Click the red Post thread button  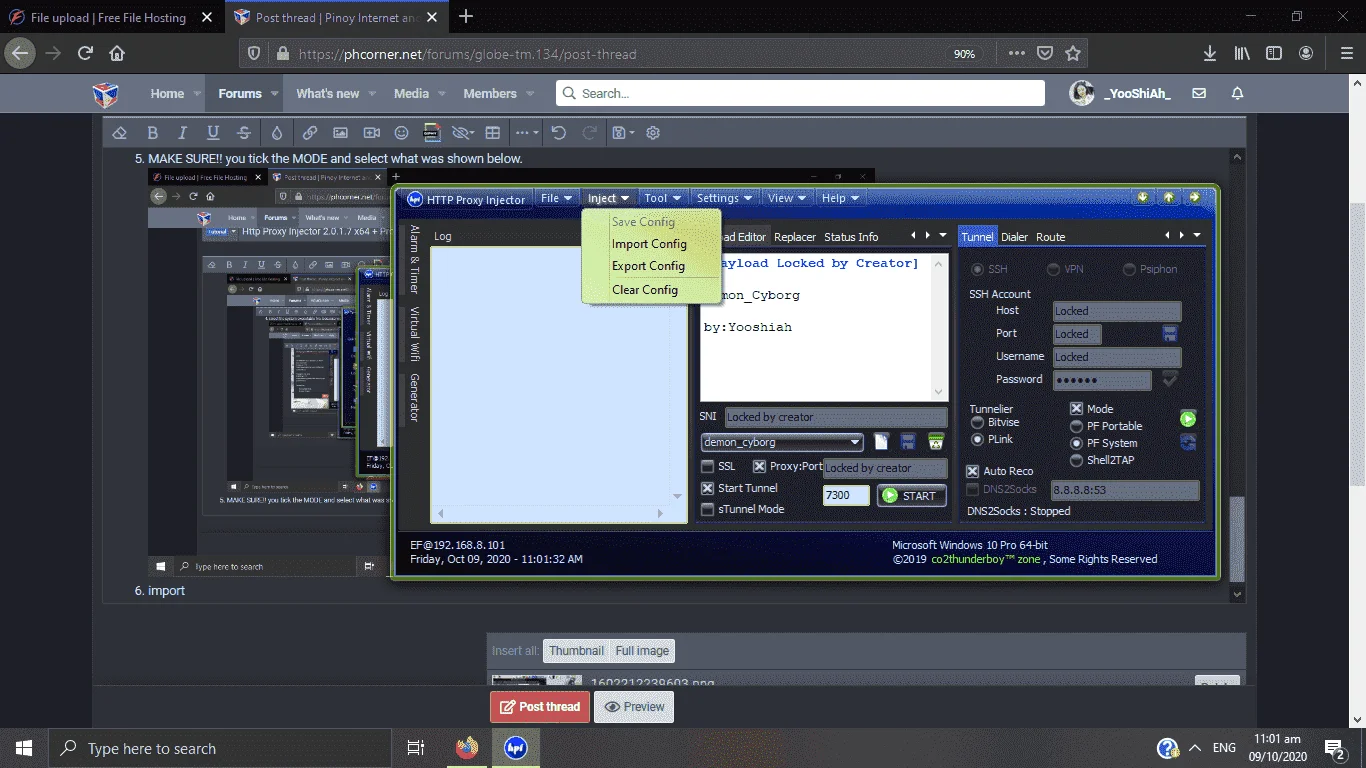tap(539, 706)
